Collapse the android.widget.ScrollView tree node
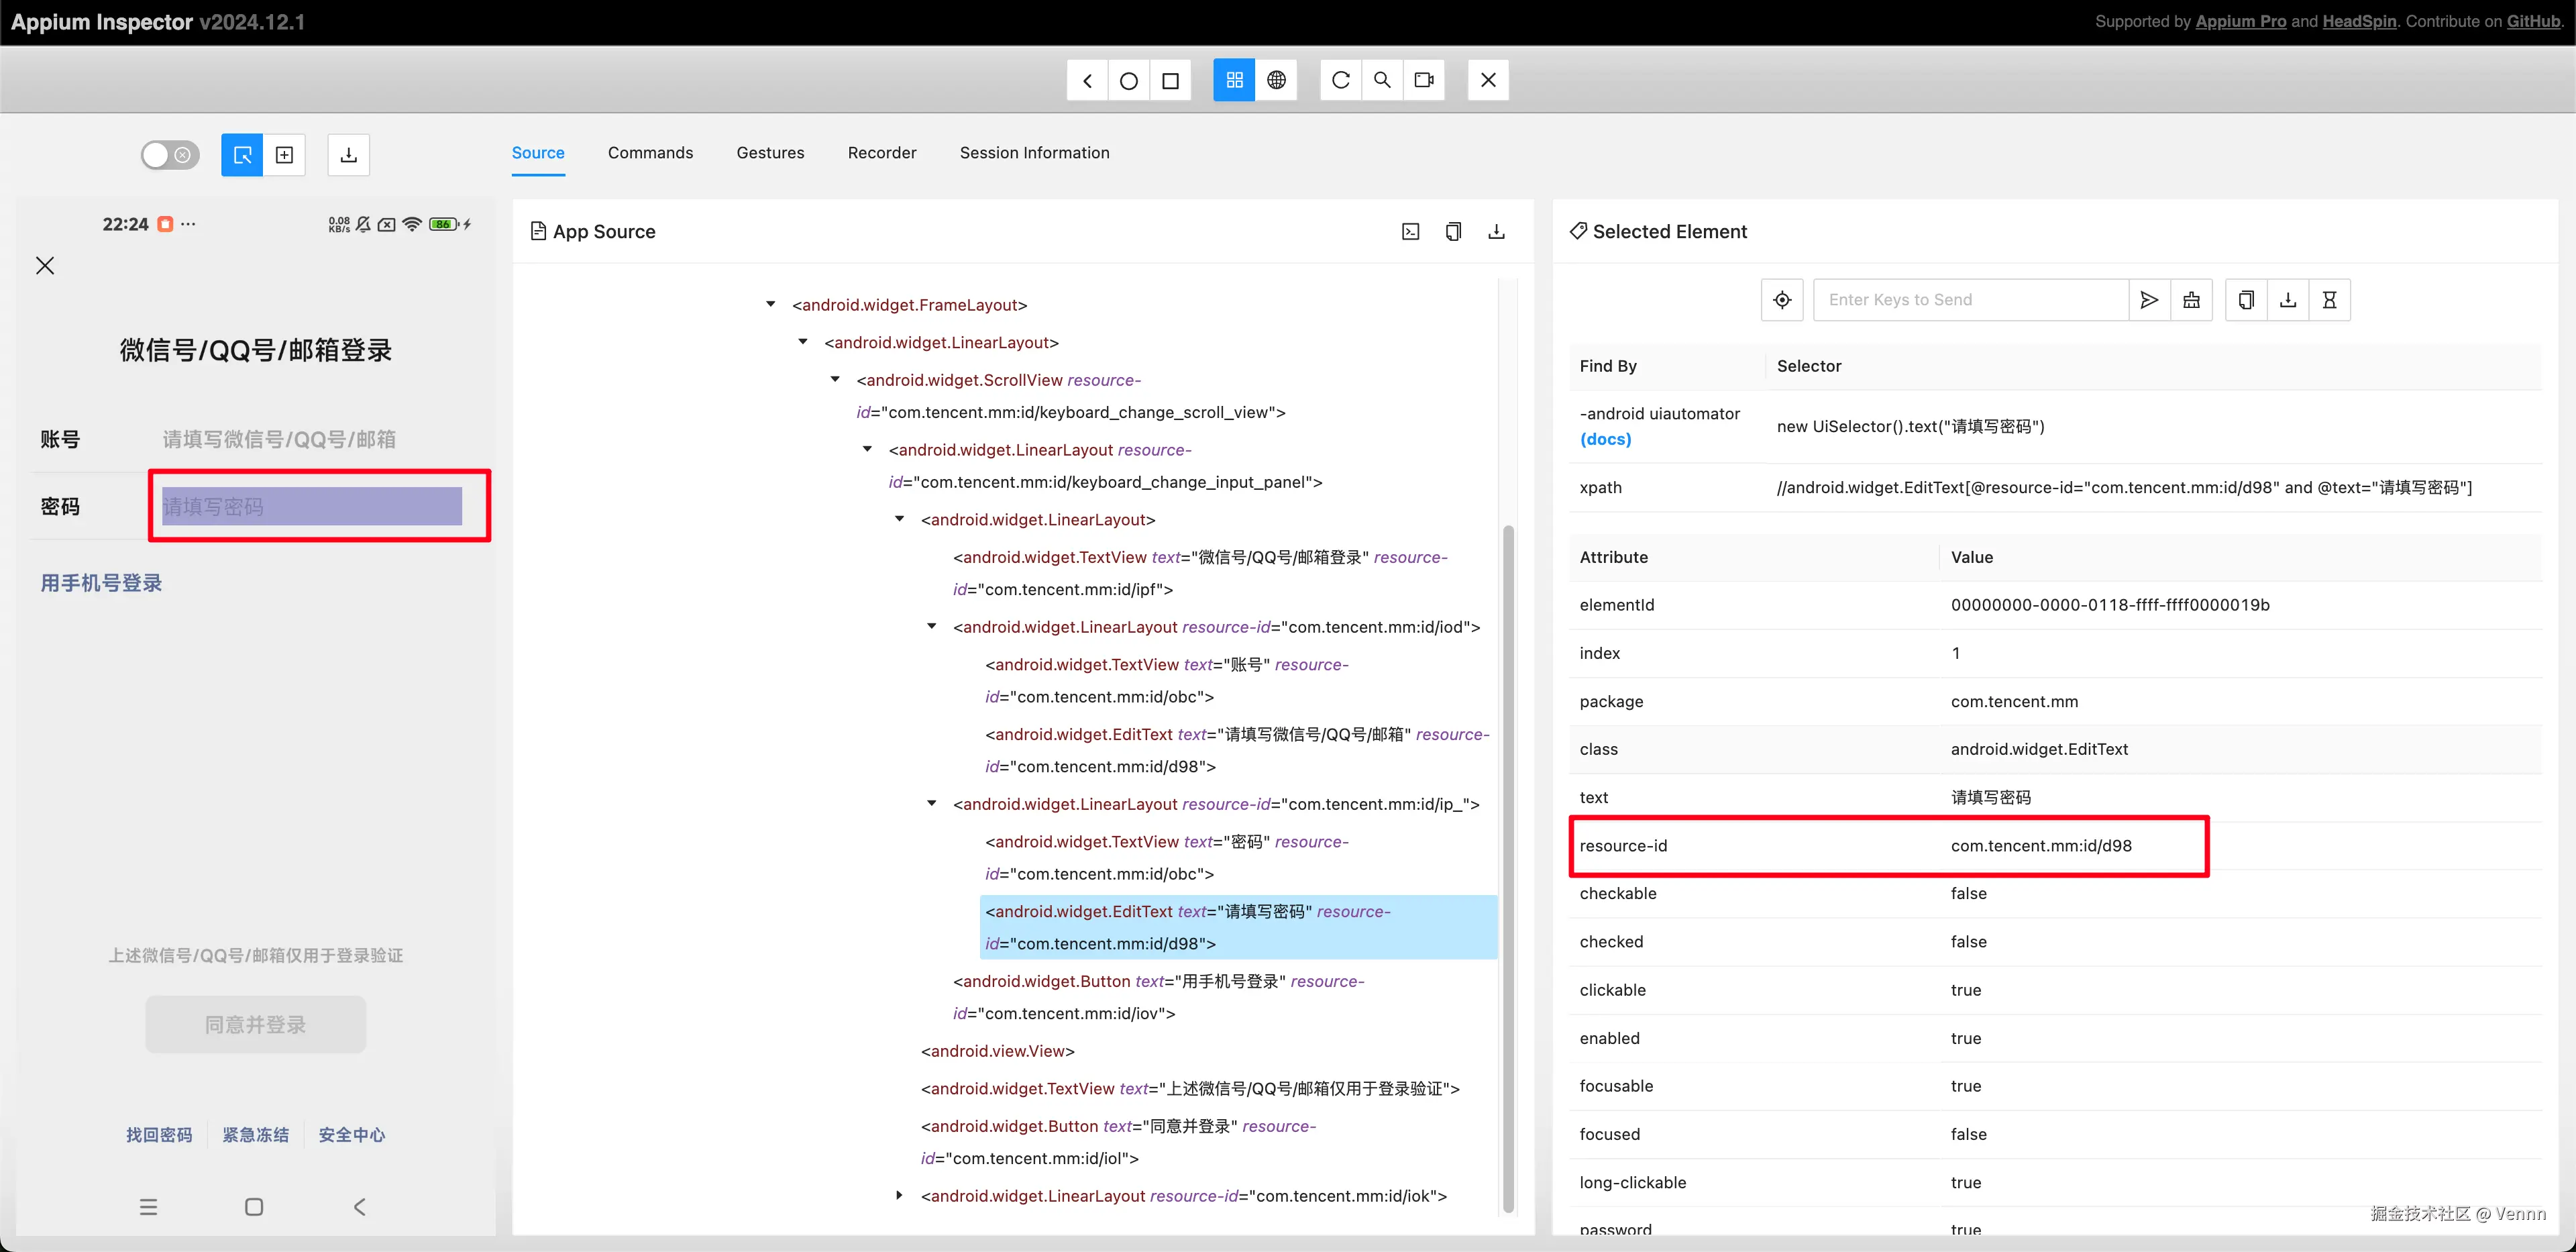 835,380
